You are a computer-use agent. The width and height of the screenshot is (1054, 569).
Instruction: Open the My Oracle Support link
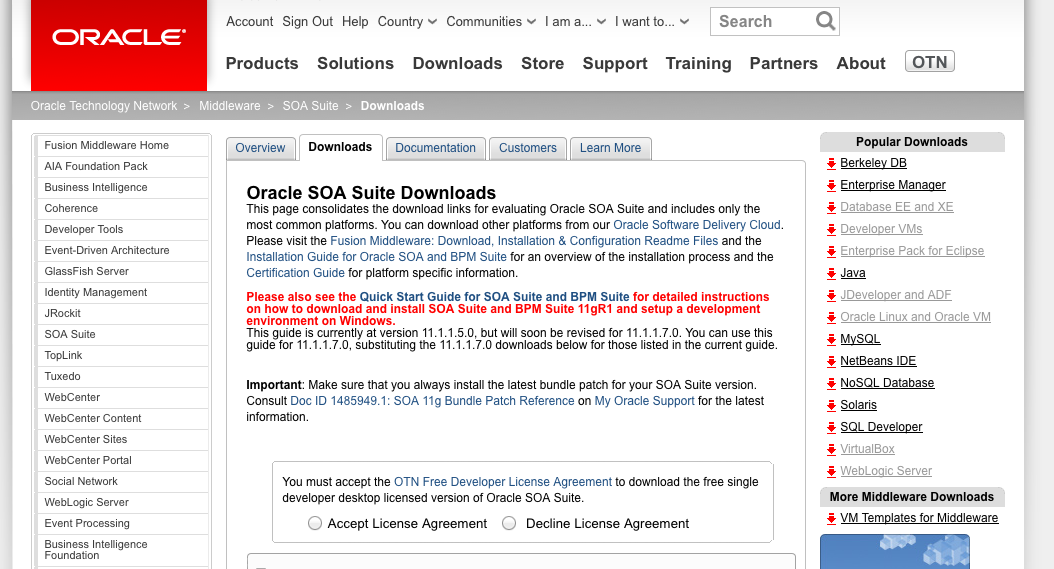645,401
